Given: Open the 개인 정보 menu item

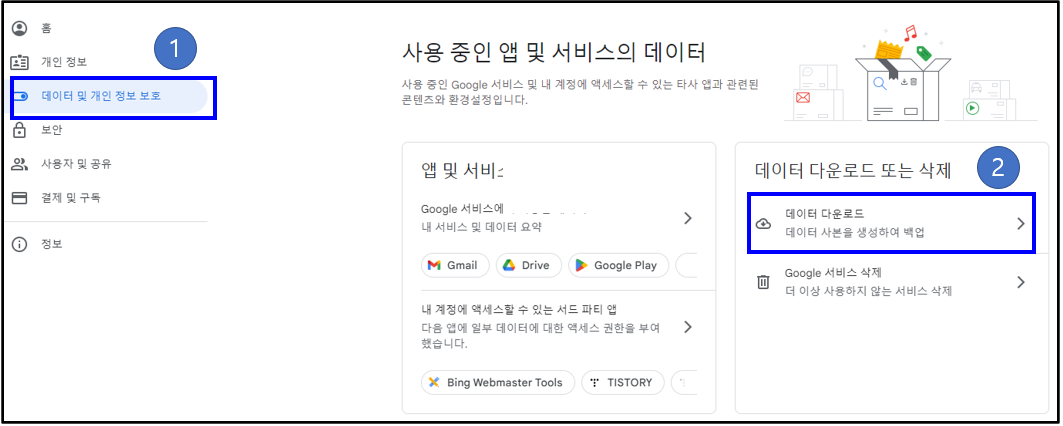Looking at the screenshot, I should click(64, 62).
